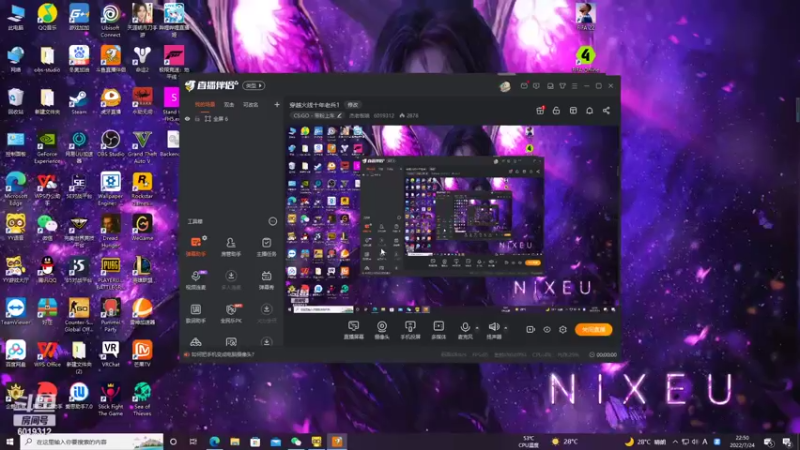The height and width of the screenshot is (450, 800).
Task: Toggle visibility of the fullscreen 6 source
Action: pyautogui.click(x=187, y=119)
